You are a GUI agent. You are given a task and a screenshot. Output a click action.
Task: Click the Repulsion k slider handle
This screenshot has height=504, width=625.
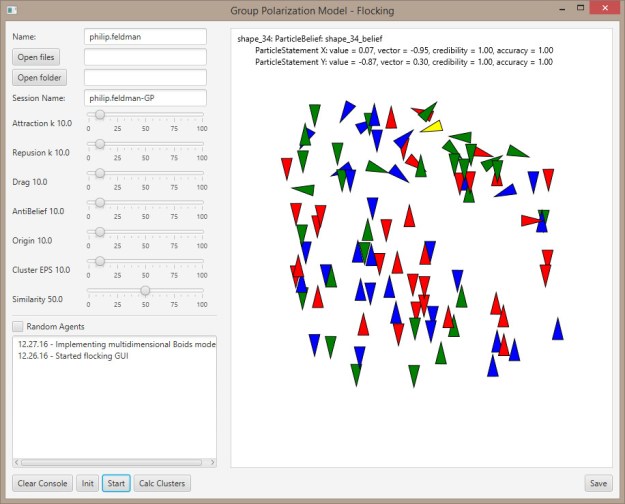(100, 145)
